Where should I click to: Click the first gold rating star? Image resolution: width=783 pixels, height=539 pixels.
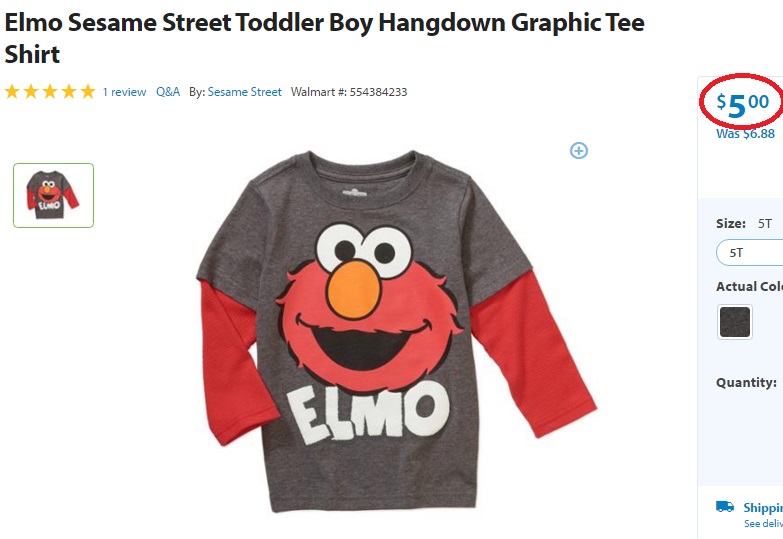tap(12, 91)
